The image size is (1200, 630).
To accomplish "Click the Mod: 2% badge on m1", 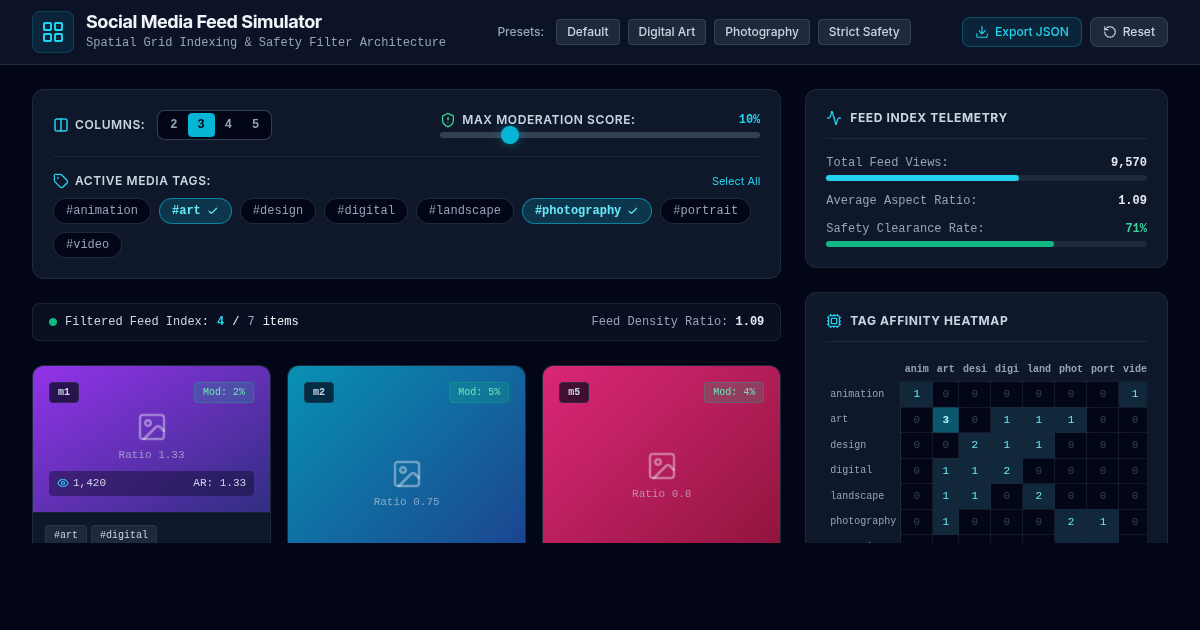I will click(x=224, y=392).
